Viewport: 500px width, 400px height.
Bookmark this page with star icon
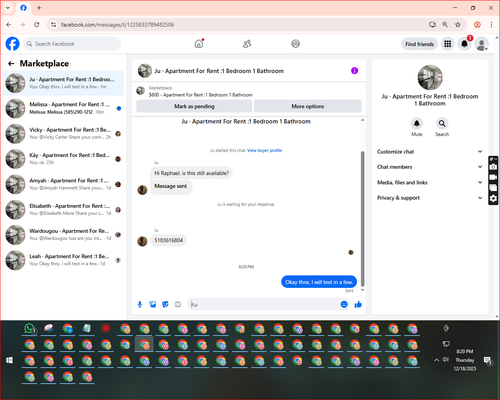click(458, 25)
